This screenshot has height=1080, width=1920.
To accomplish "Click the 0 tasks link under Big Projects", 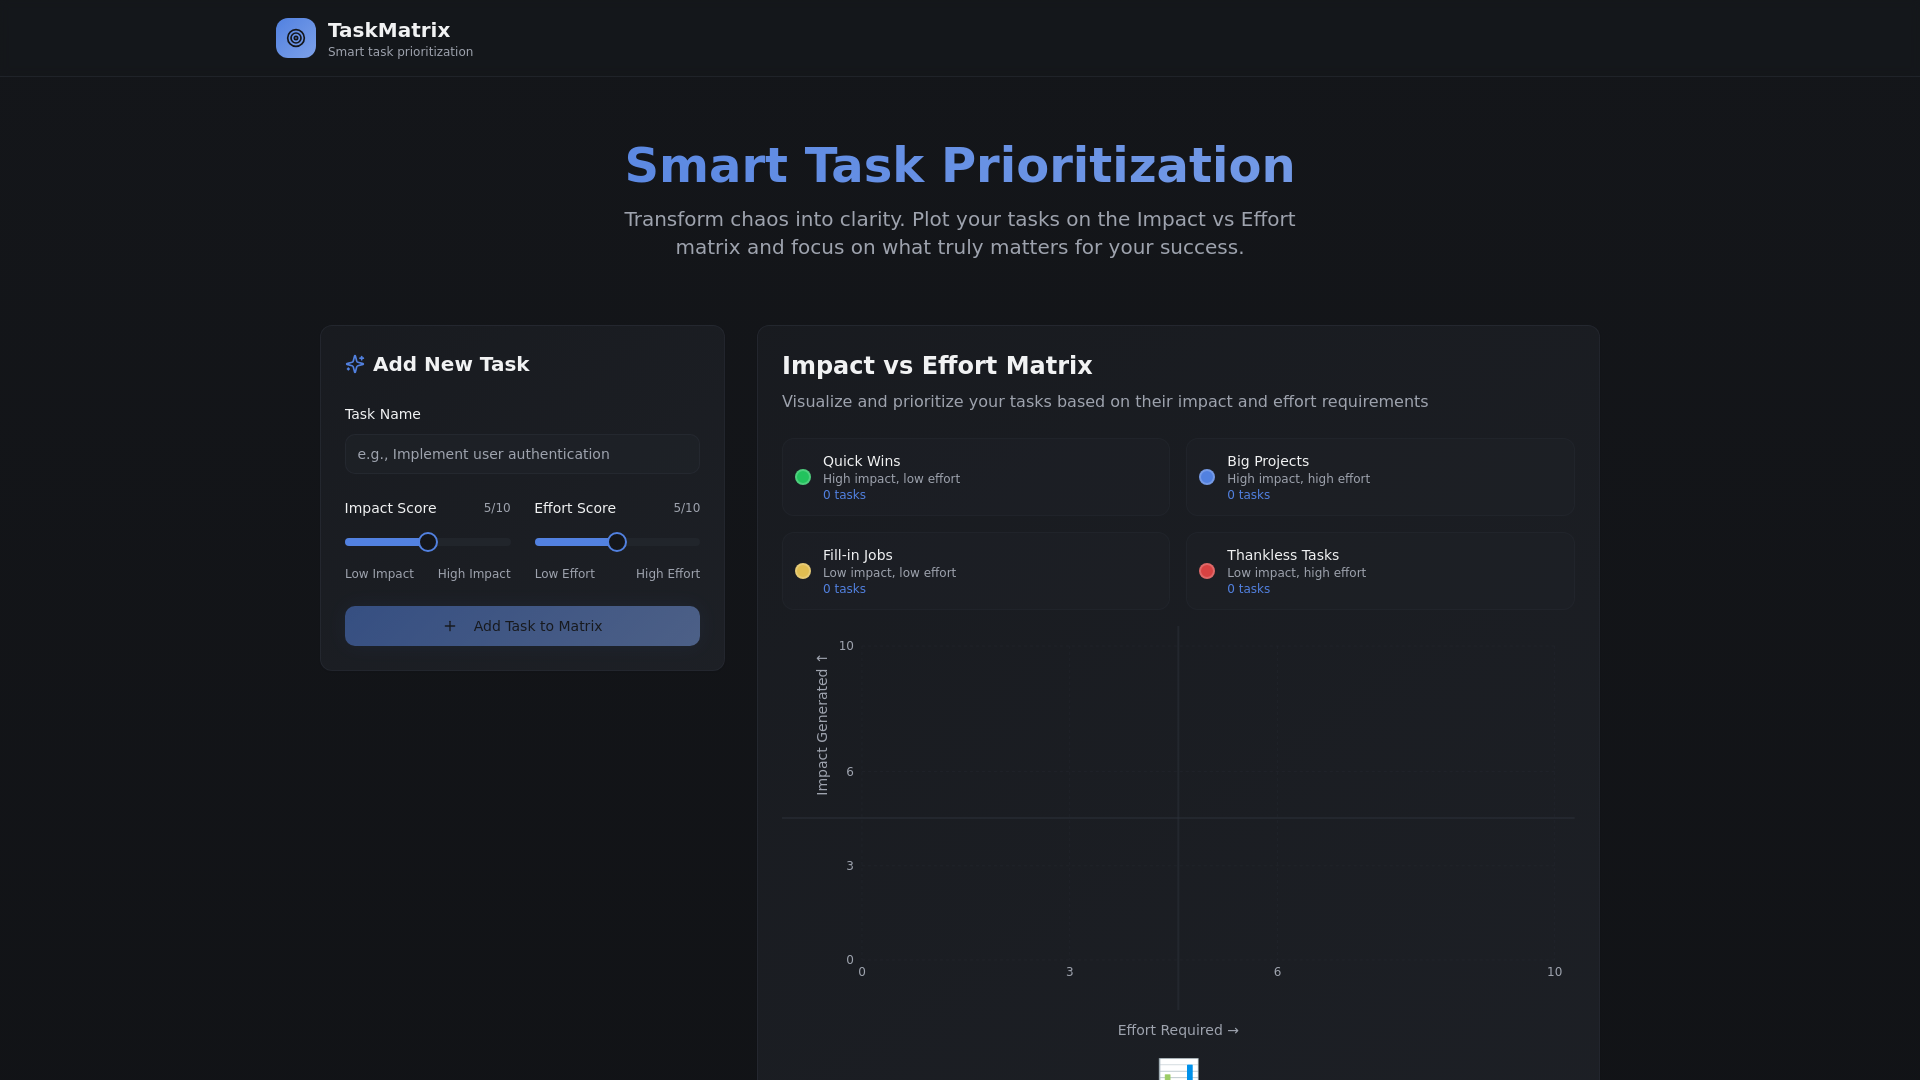I will (x=1248, y=495).
